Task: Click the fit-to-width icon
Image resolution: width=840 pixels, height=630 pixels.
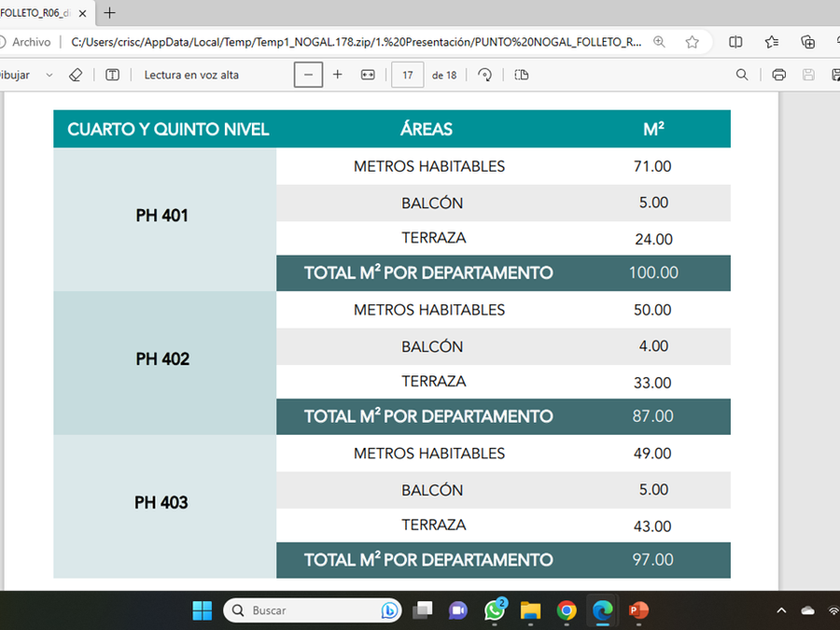Action: pyautogui.click(x=367, y=75)
